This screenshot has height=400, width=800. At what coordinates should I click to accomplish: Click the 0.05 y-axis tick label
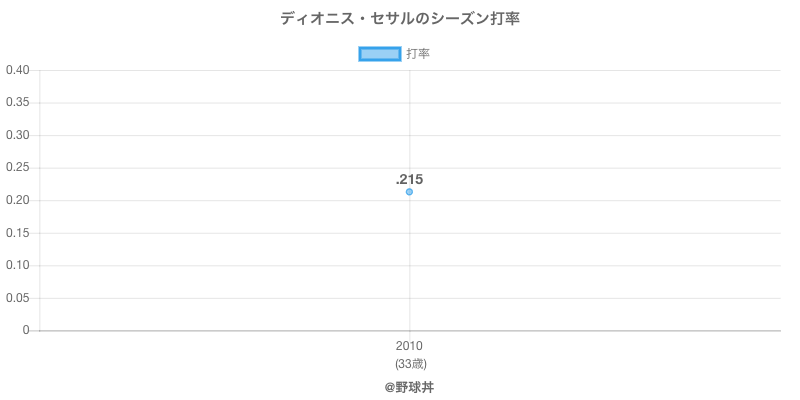pyautogui.click(x=17, y=298)
